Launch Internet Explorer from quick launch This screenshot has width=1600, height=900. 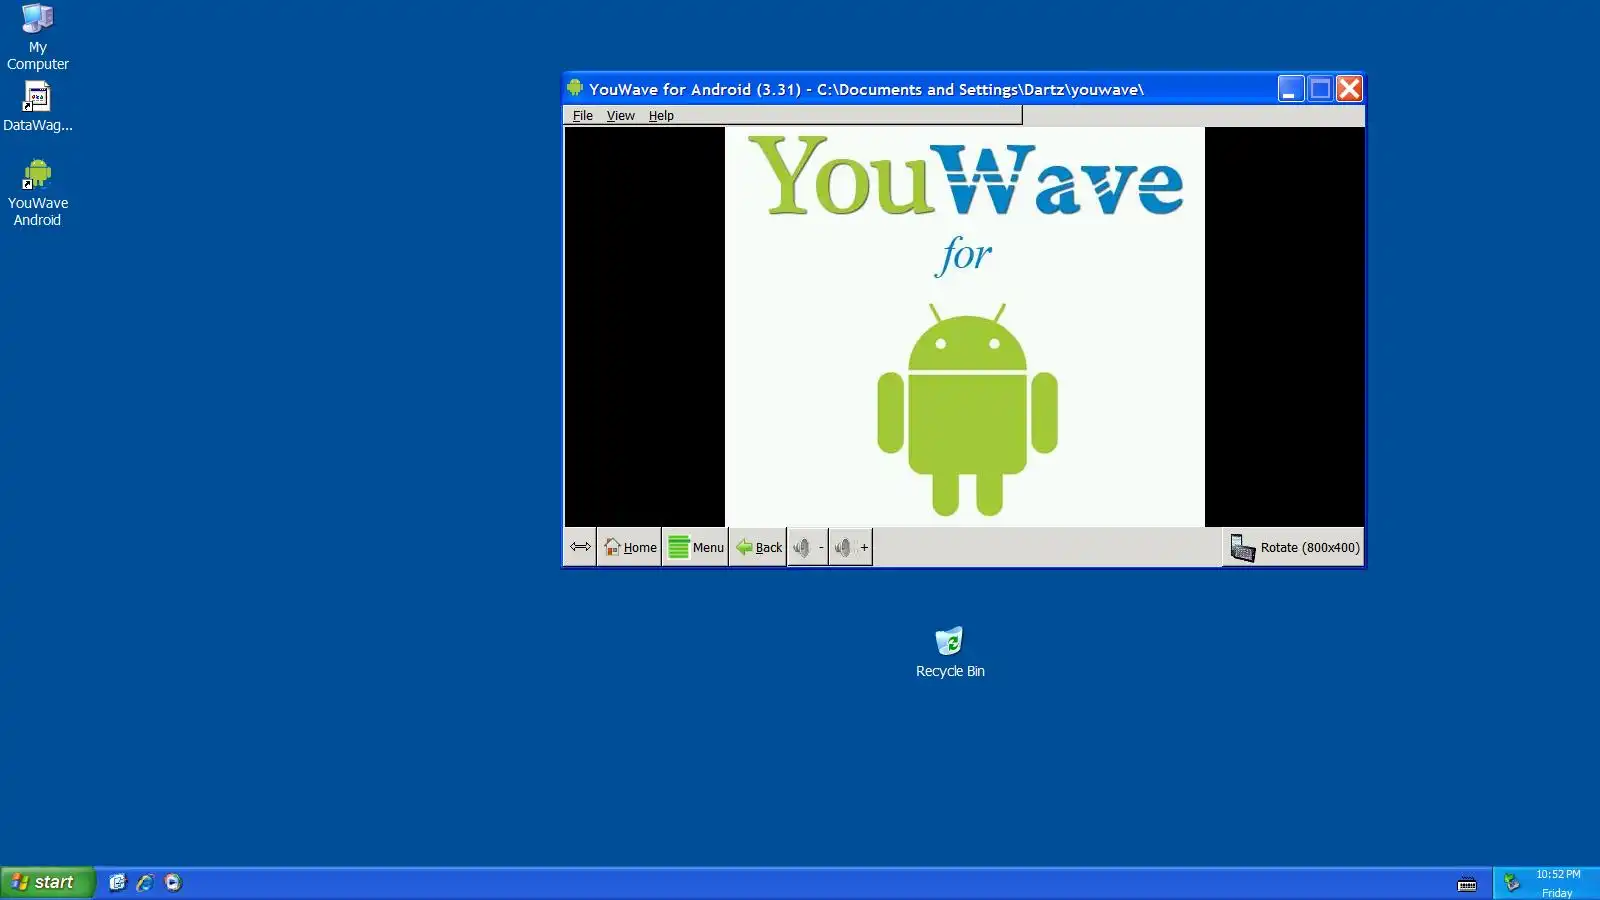pos(145,882)
